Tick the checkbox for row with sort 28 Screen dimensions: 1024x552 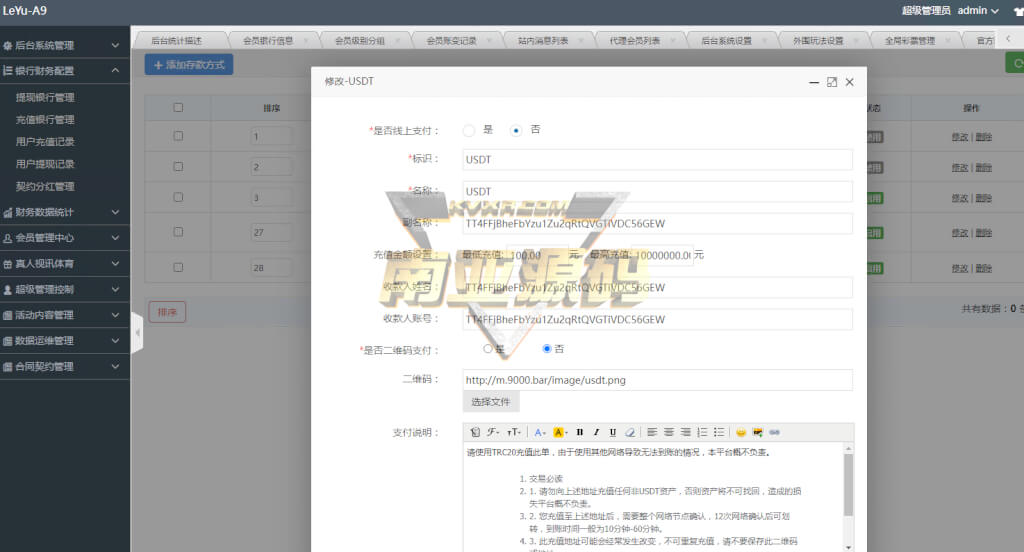pyautogui.click(x=178, y=267)
